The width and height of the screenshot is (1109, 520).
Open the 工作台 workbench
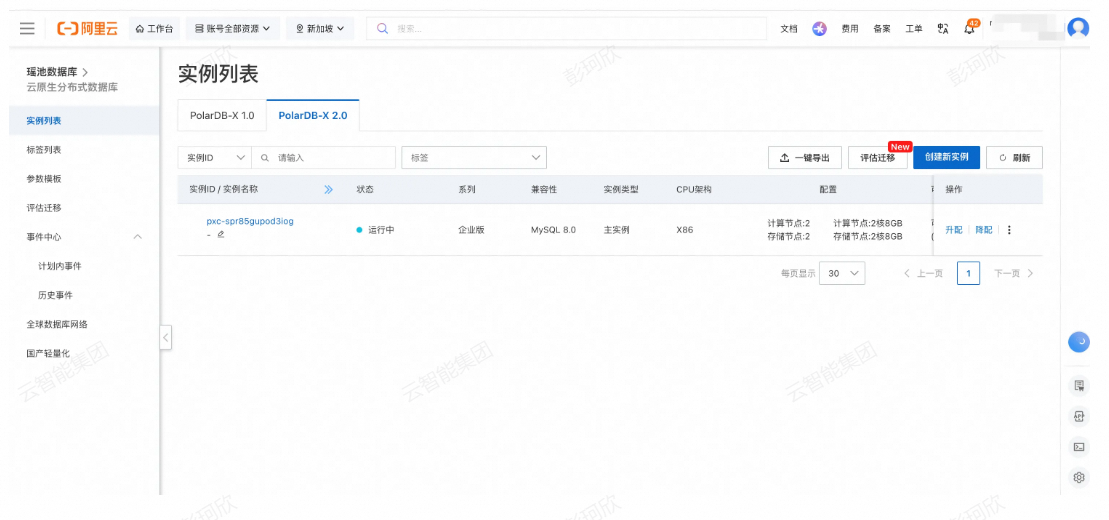click(154, 28)
